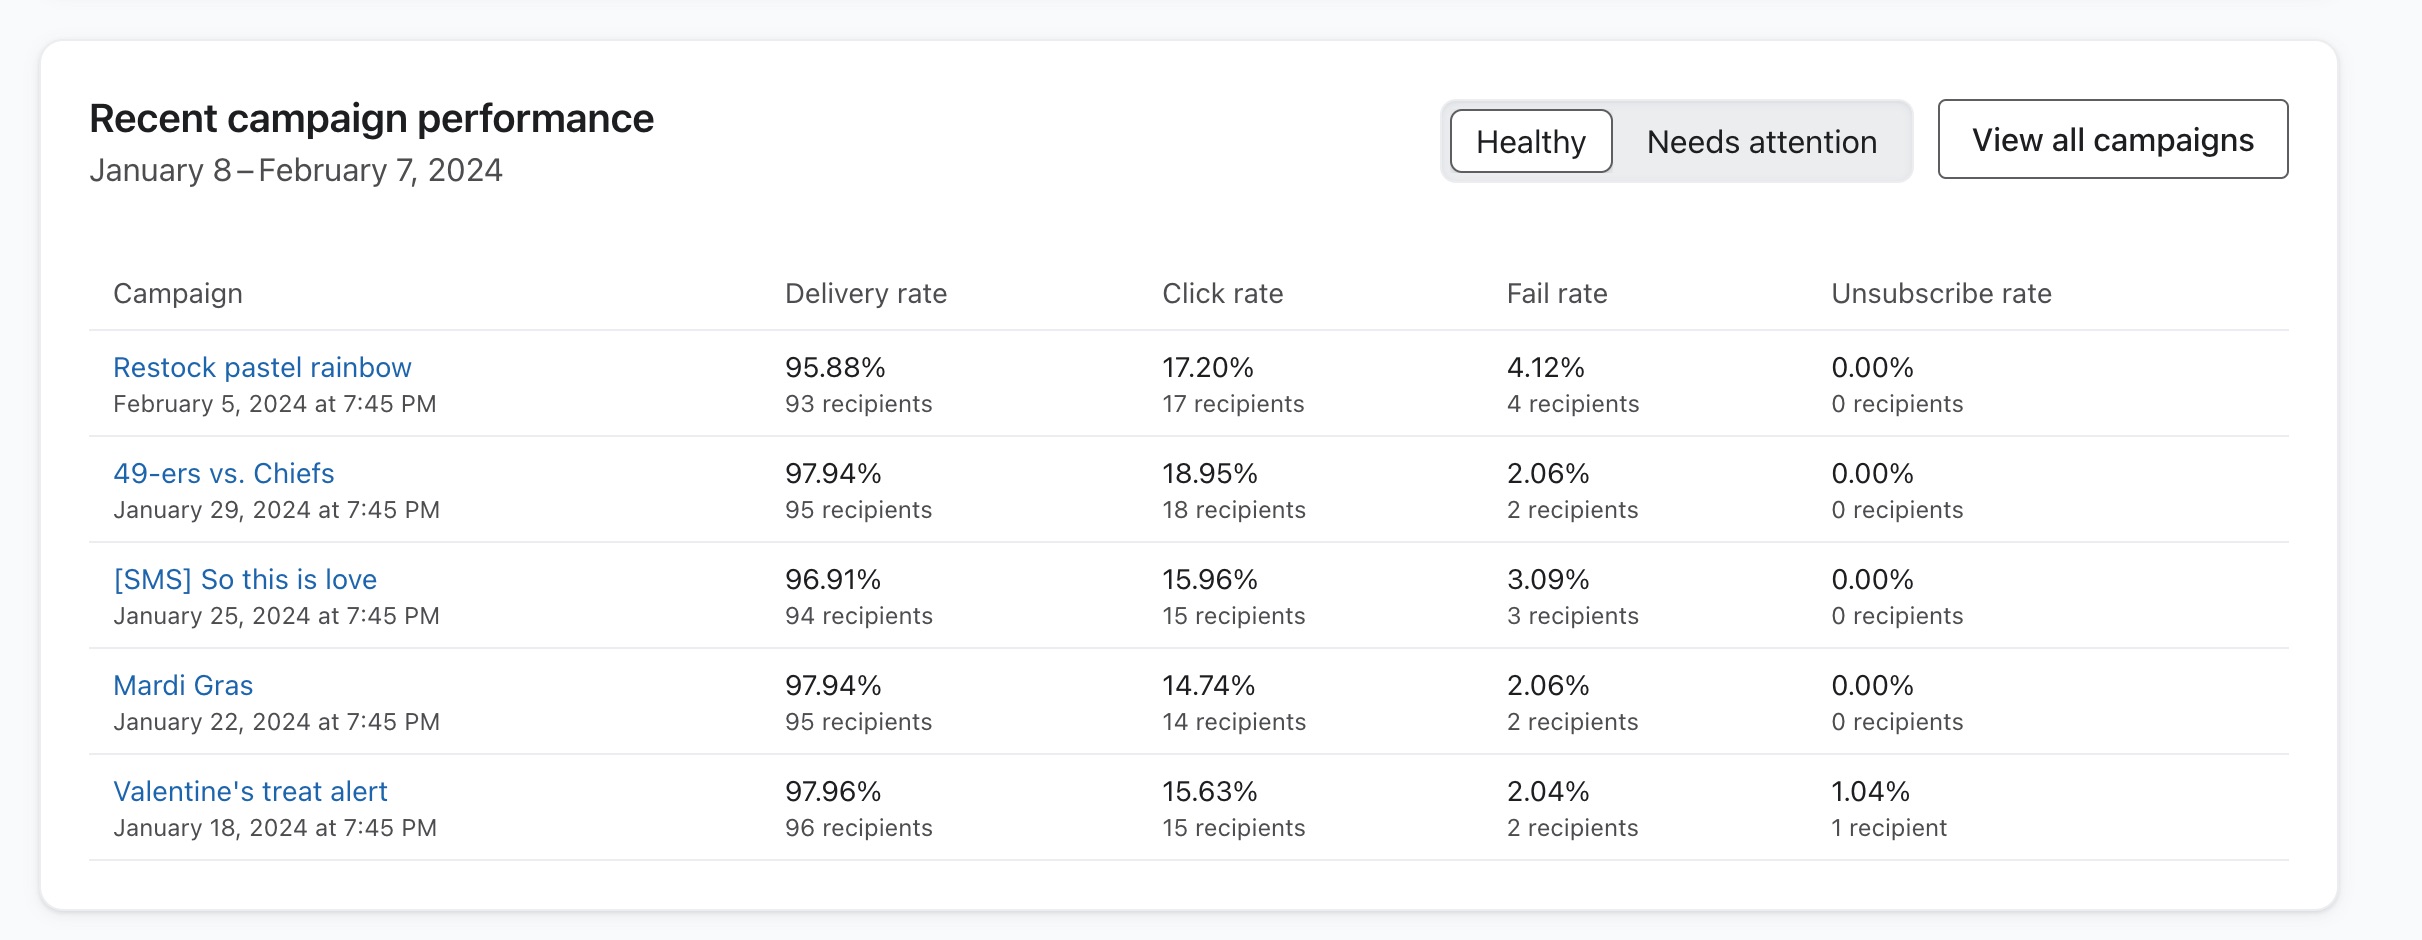The width and height of the screenshot is (2422, 940).
Task: Sort by the Campaign column header
Action: point(177,293)
